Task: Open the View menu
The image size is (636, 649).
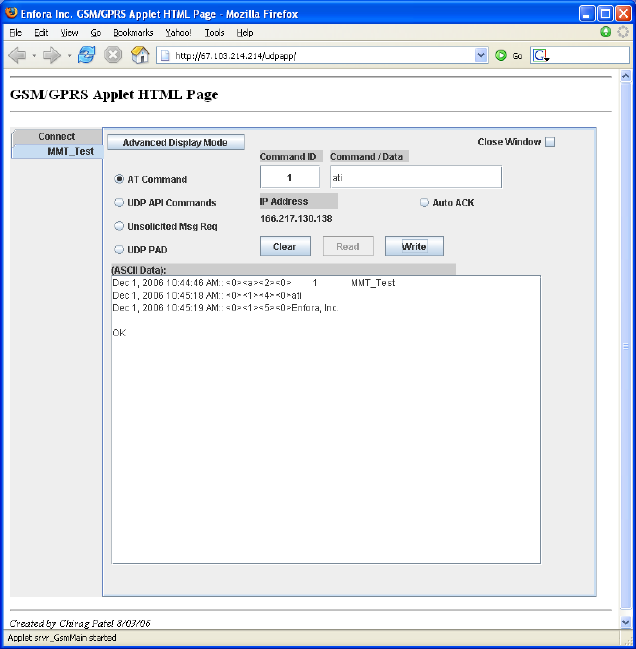Action: click(69, 33)
